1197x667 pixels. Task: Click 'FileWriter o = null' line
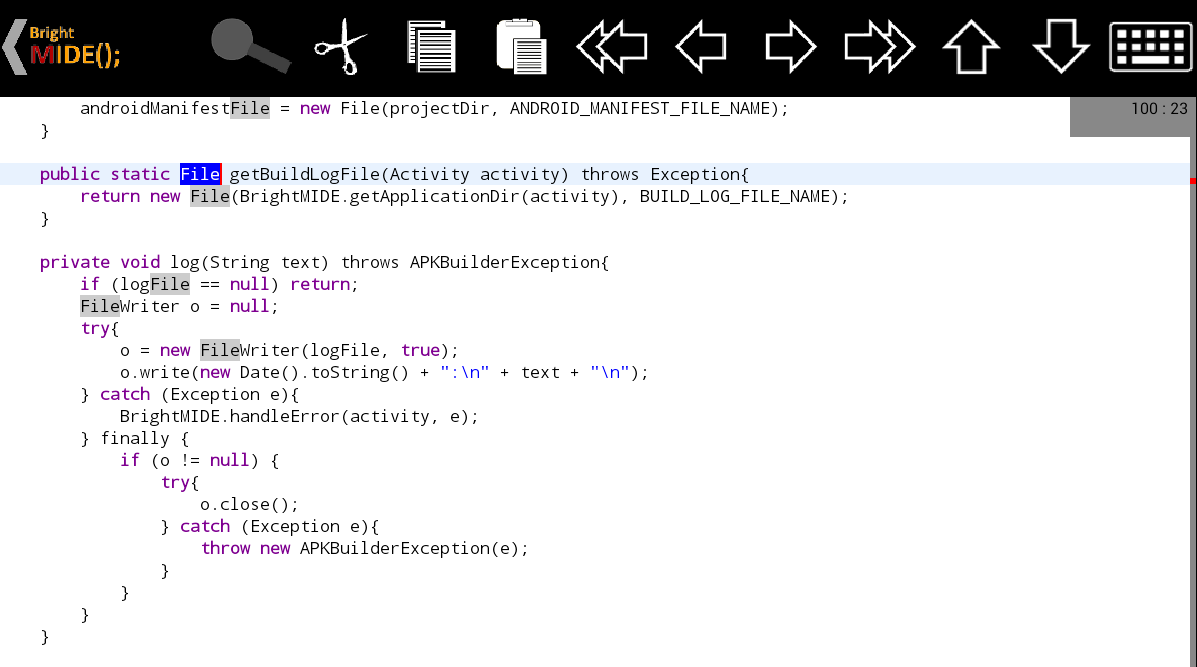coord(179,306)
